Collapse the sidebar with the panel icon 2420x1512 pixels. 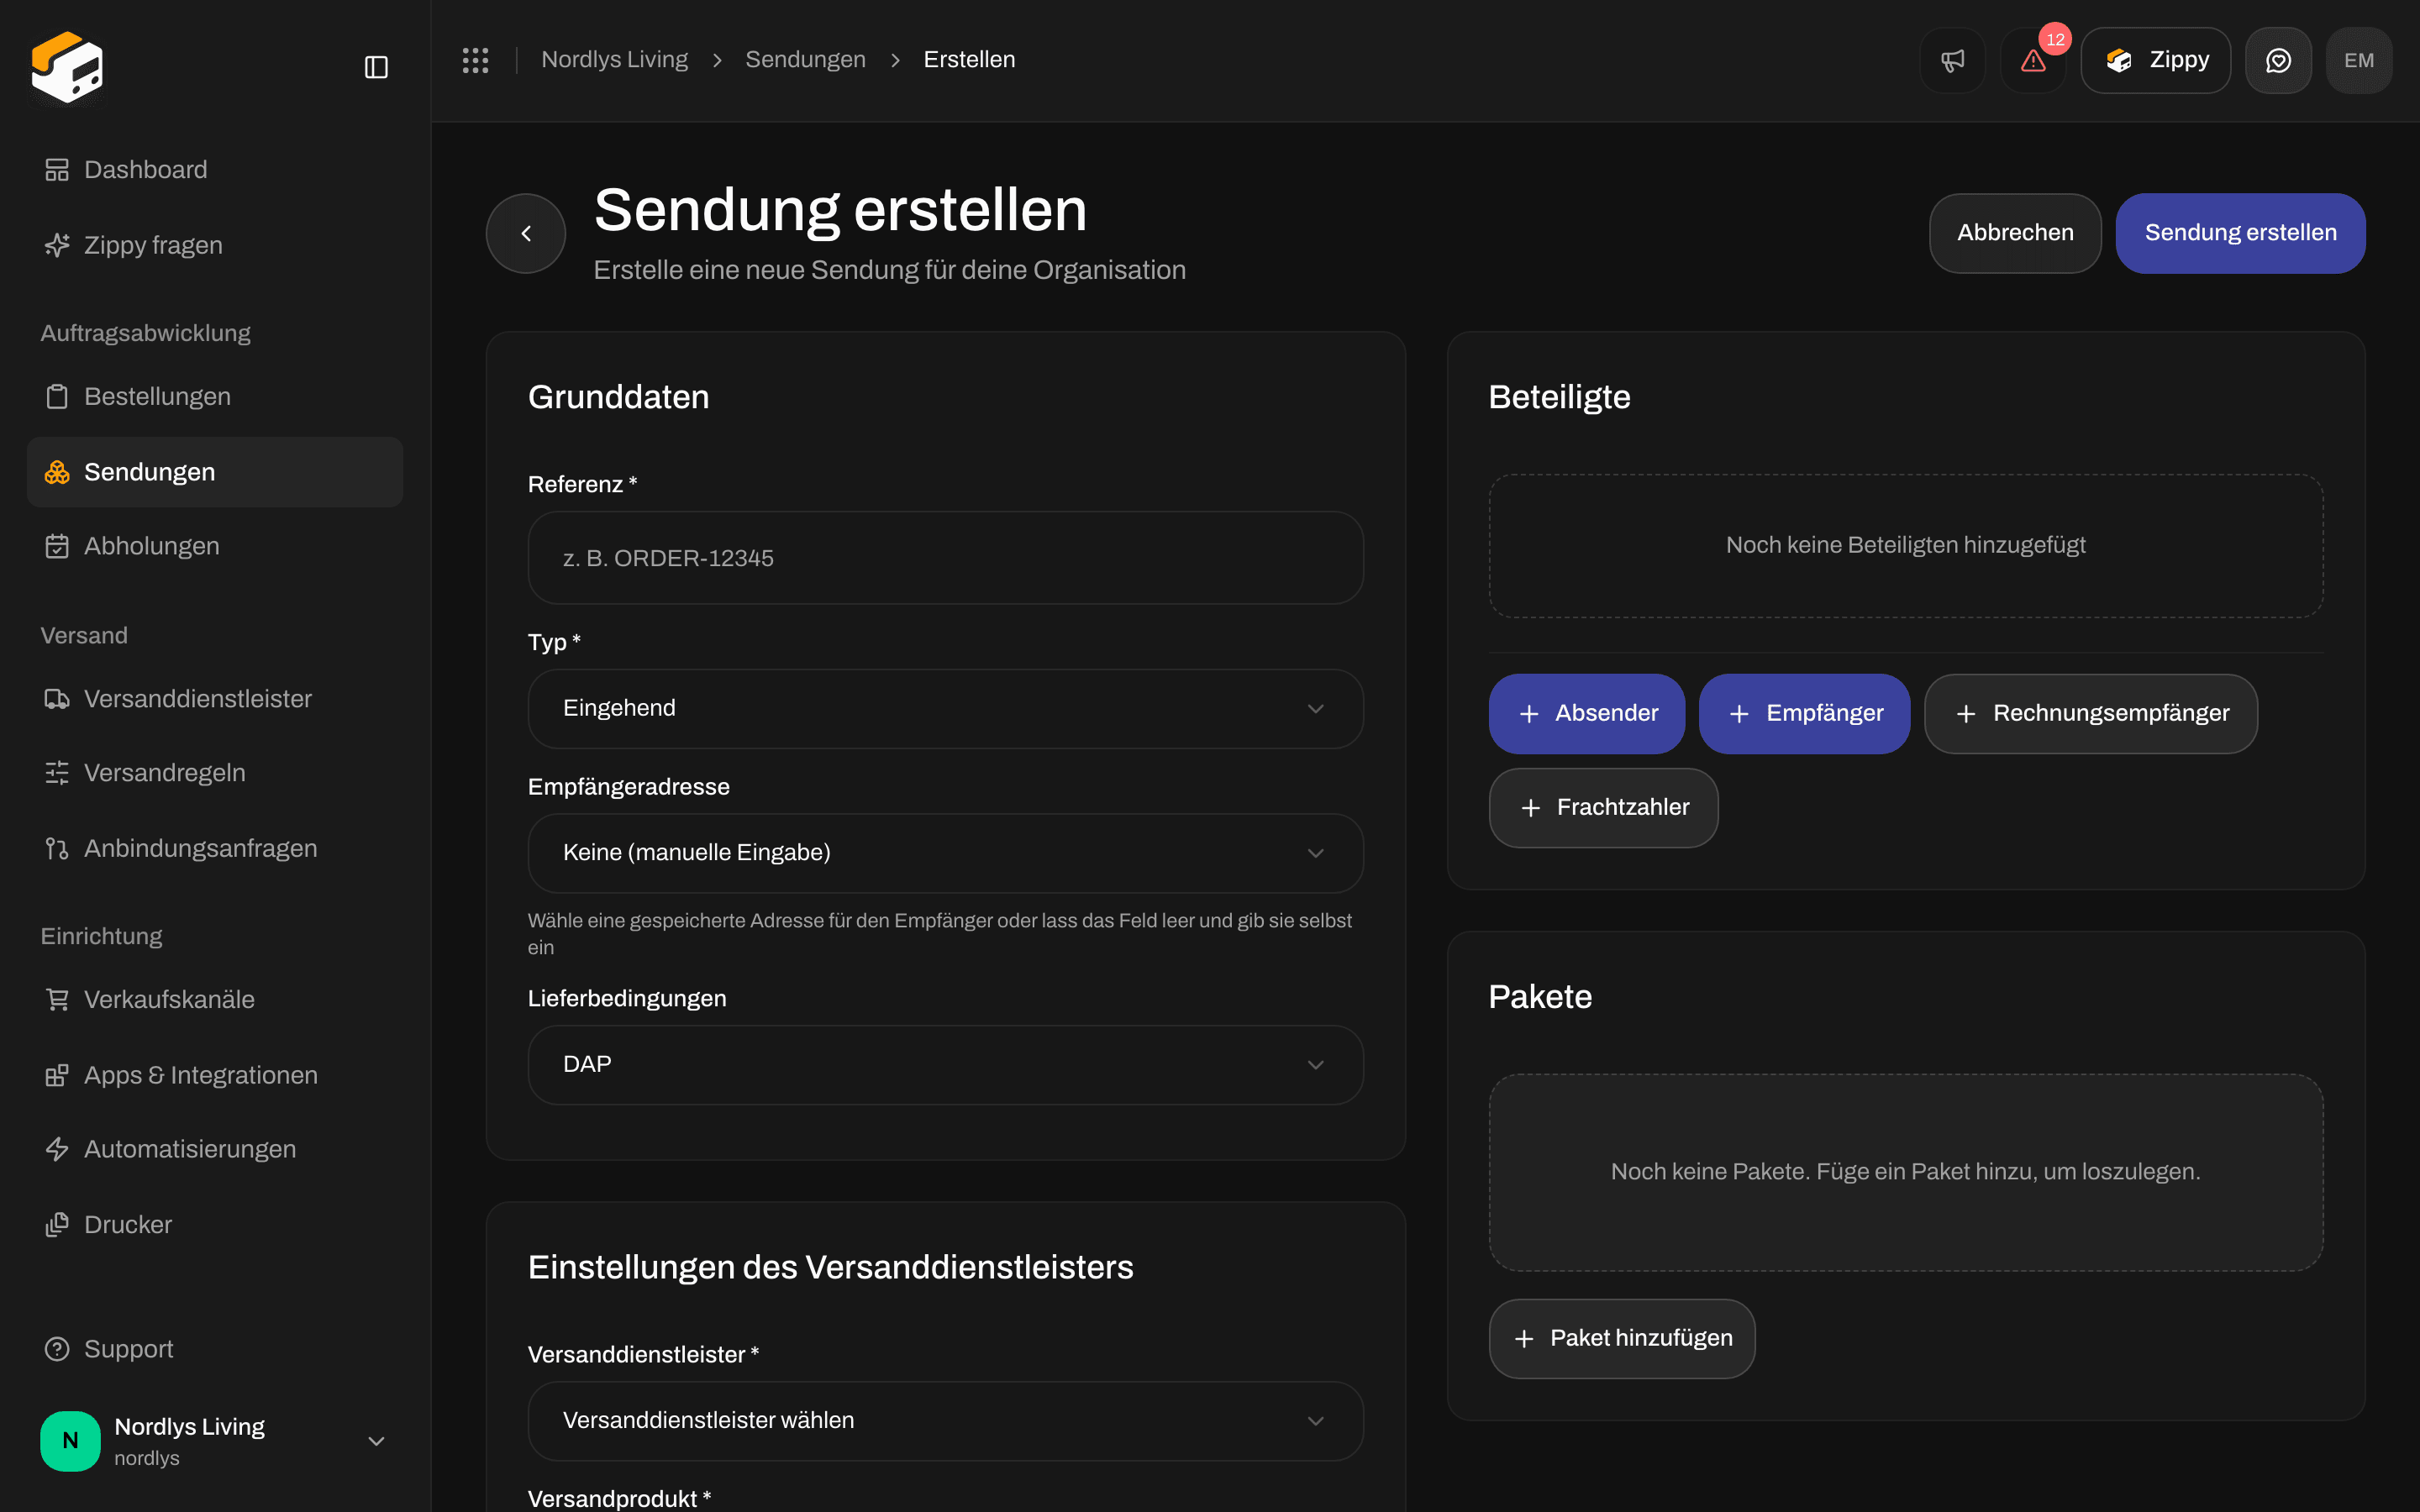376,67
